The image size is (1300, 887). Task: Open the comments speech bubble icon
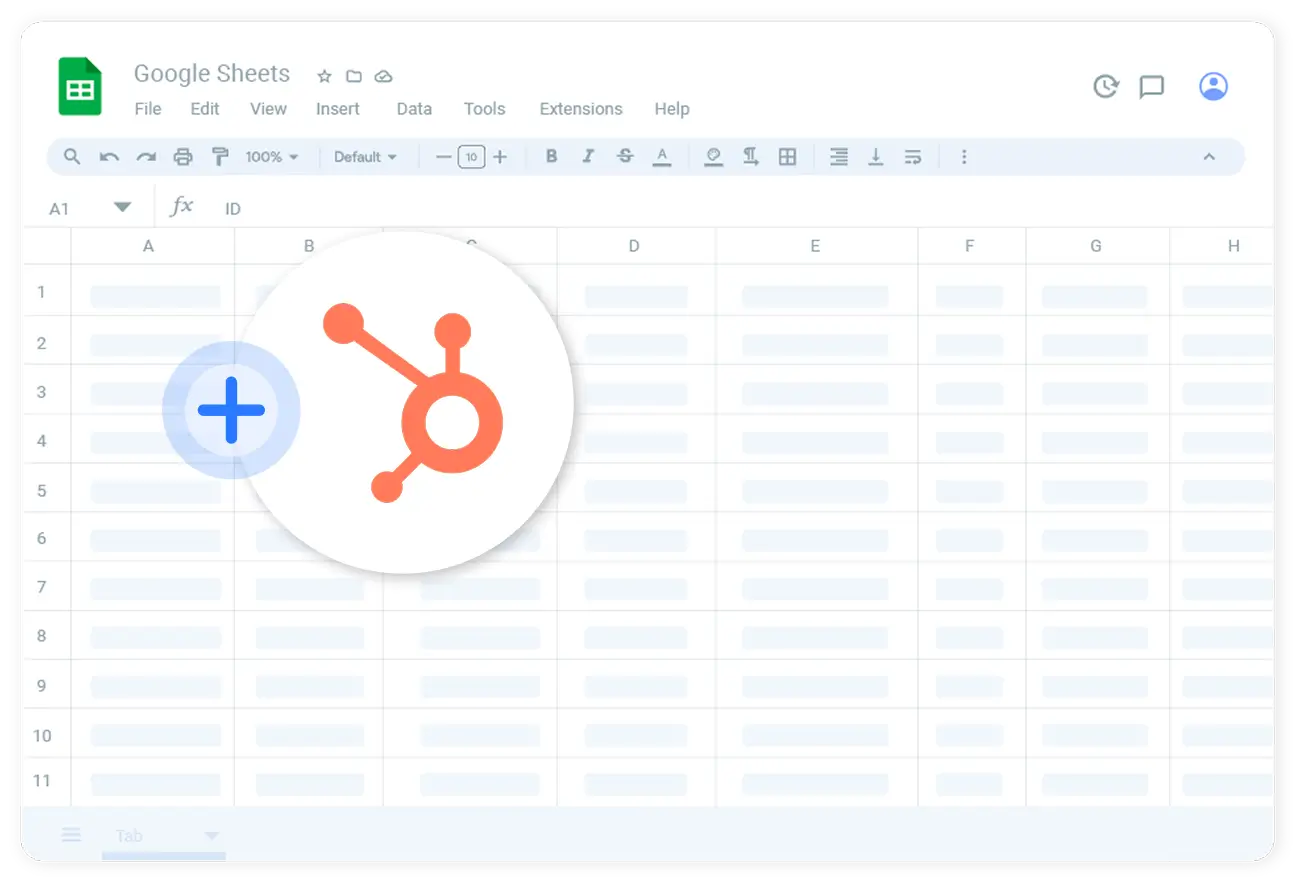pyautogui.click(x=1152, y=87)
